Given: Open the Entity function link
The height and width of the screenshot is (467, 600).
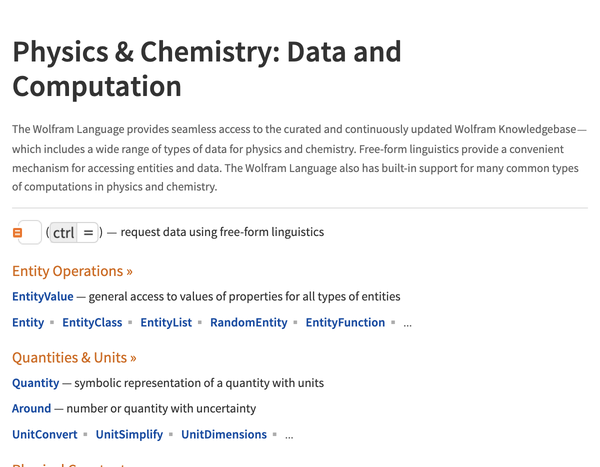Looking at the screenshot, I should point(28,323).
